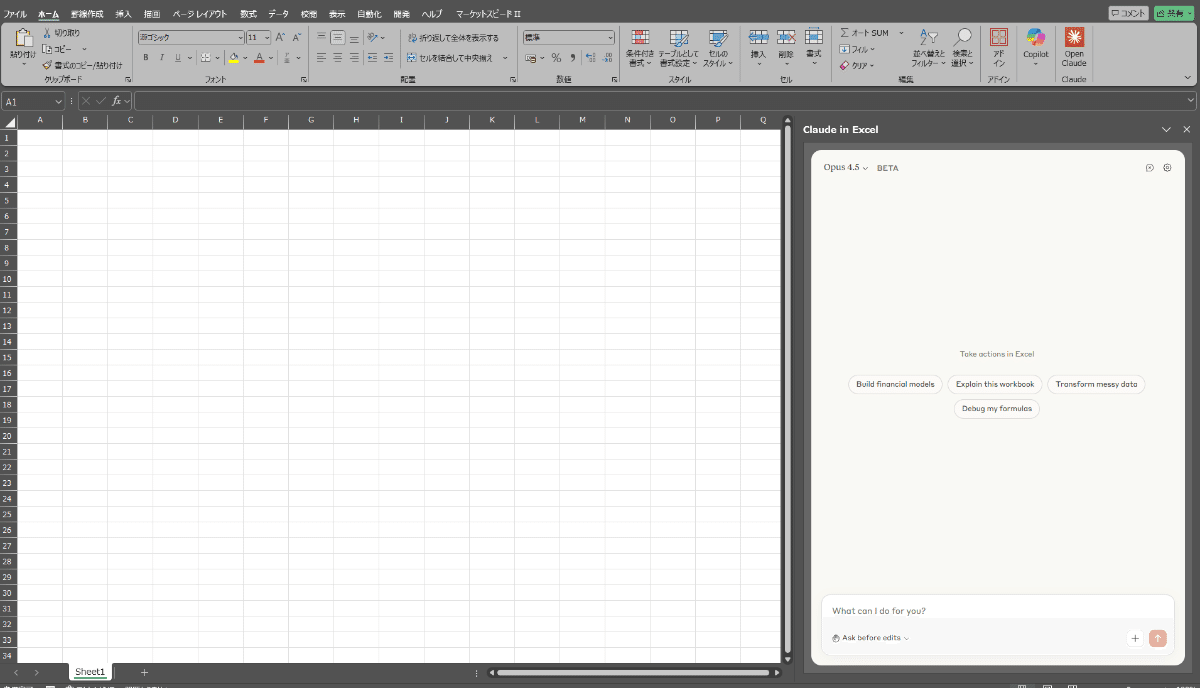Toggle Italic formatting
The width and height of the screenshot is (1200, 688).
[161, 58]
